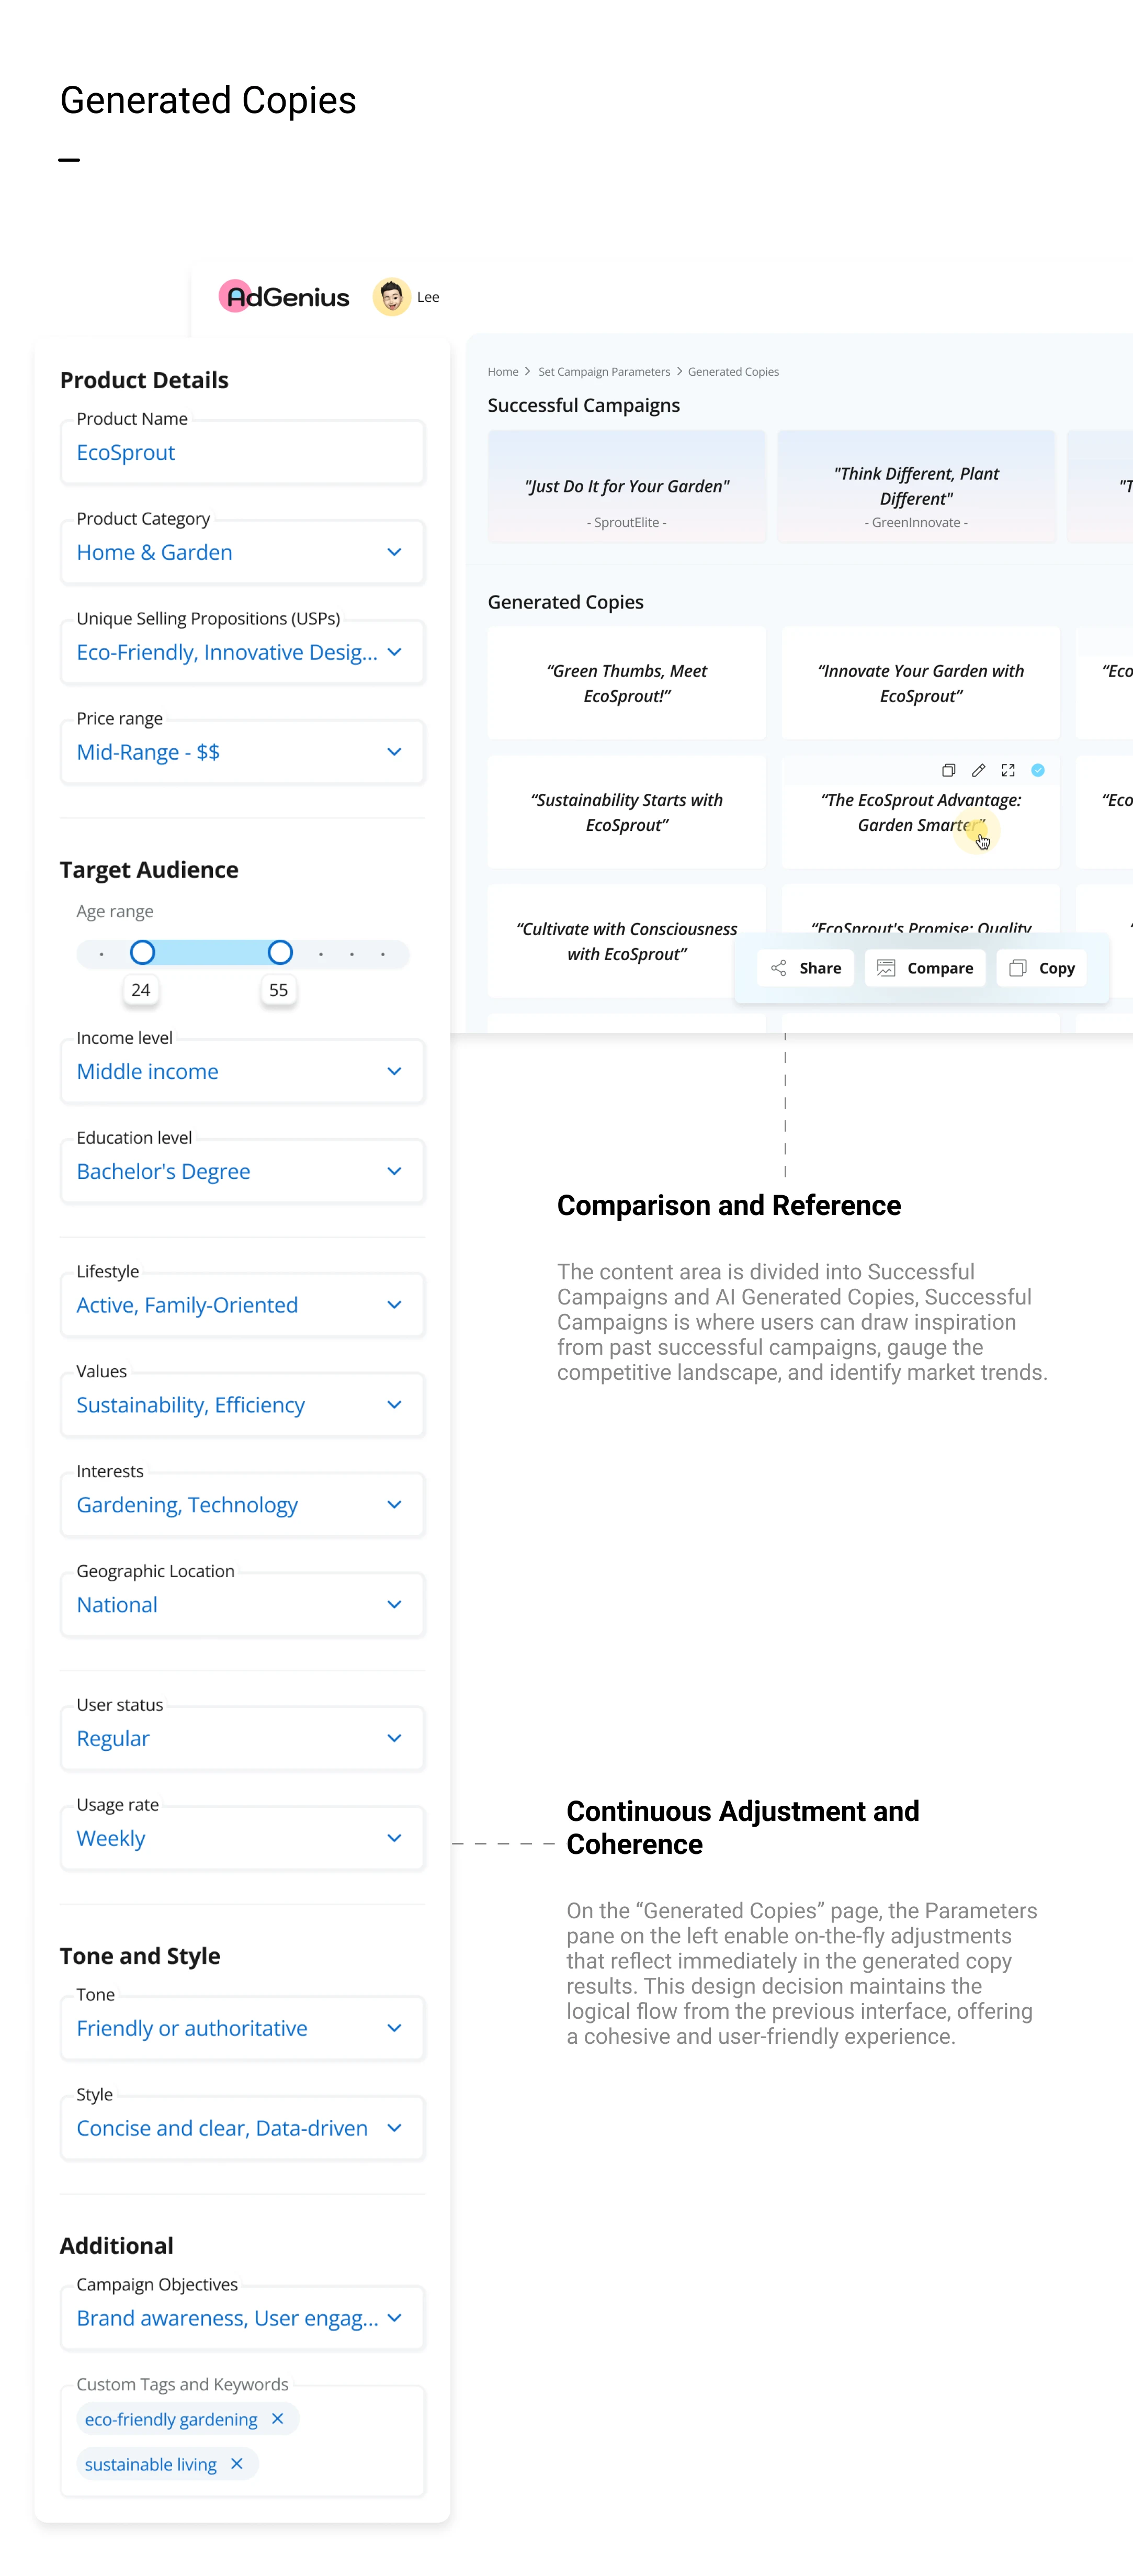Click the lower age range slider handle
Screen dimensions: 1133x2576
coord(143,953)
